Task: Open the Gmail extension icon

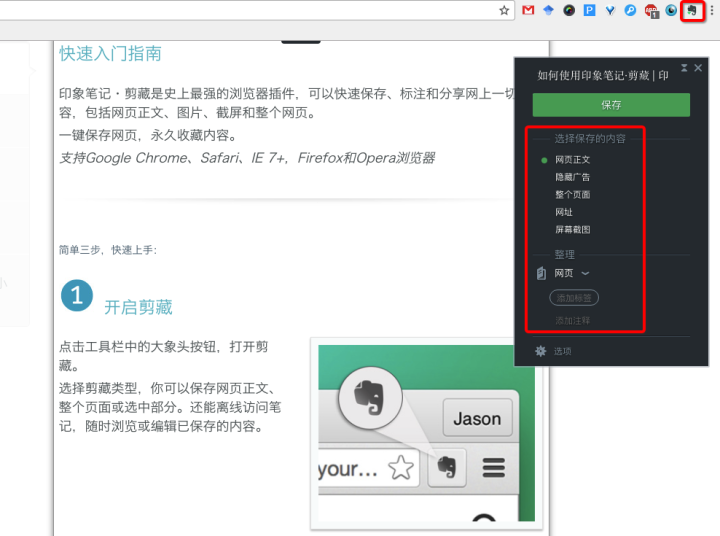Action: 529,10
